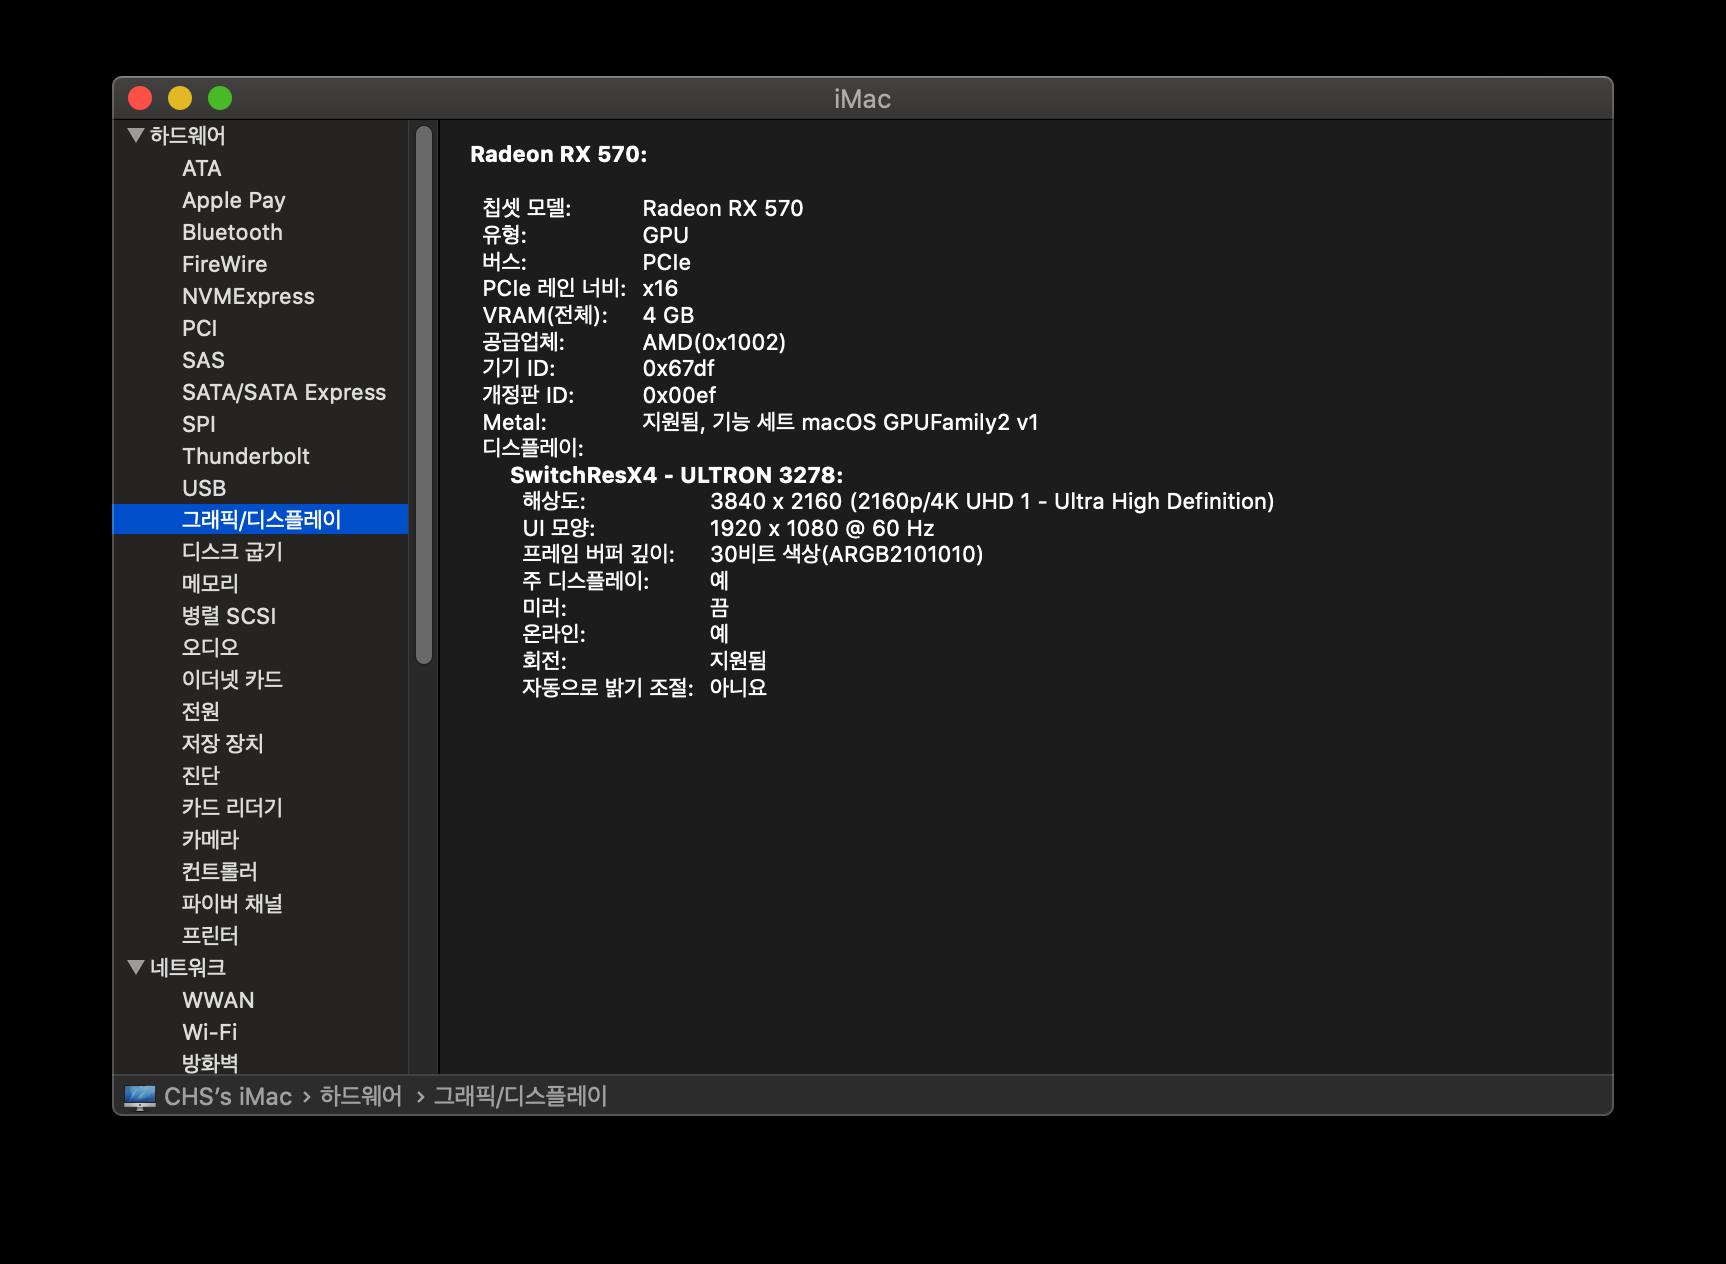Choose 카드 리더기 in the sidebar
The height and width of the screenshot is (1264, 1726).
click(x=232, y=807)
